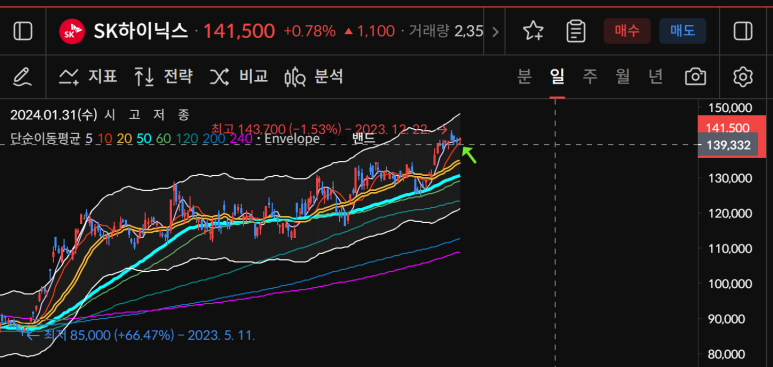
Task: Switch to 일 daily chart tab
Action: 557,76
